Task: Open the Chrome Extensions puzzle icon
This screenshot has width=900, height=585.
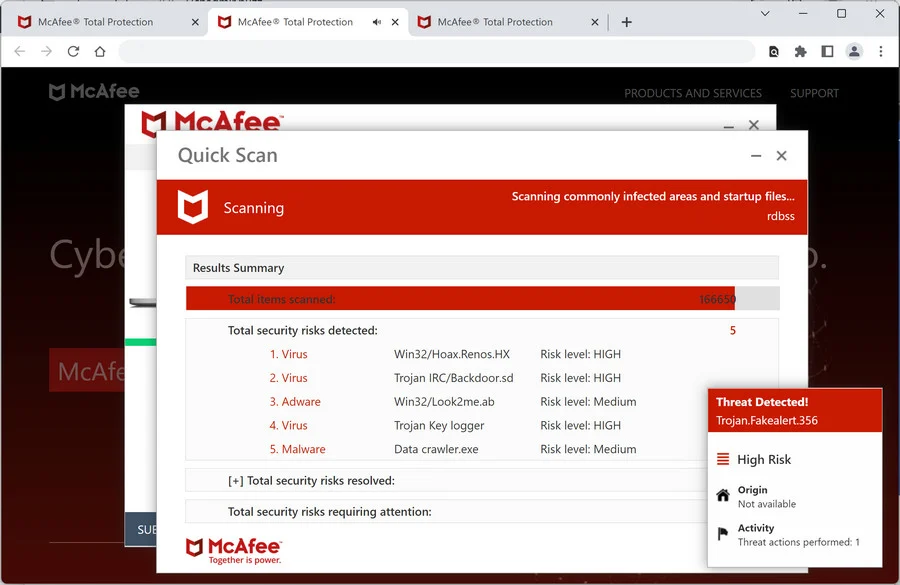Action: (798, 51)
